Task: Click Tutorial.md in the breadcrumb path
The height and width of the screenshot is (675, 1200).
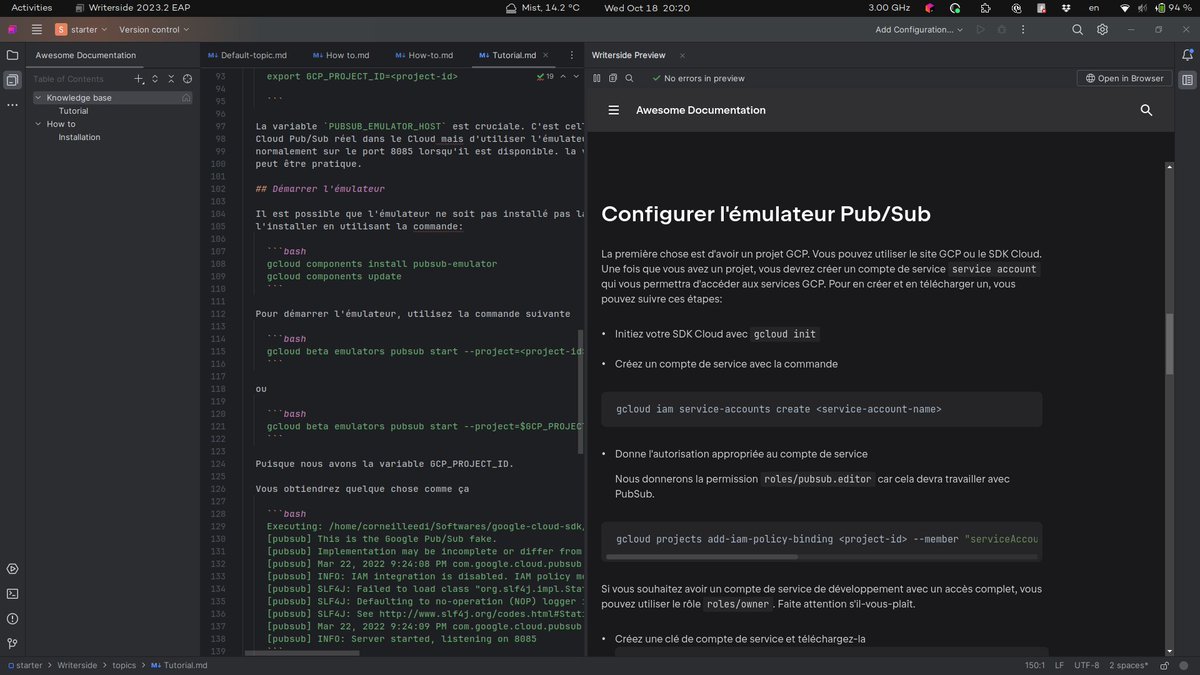Action: 179,665
